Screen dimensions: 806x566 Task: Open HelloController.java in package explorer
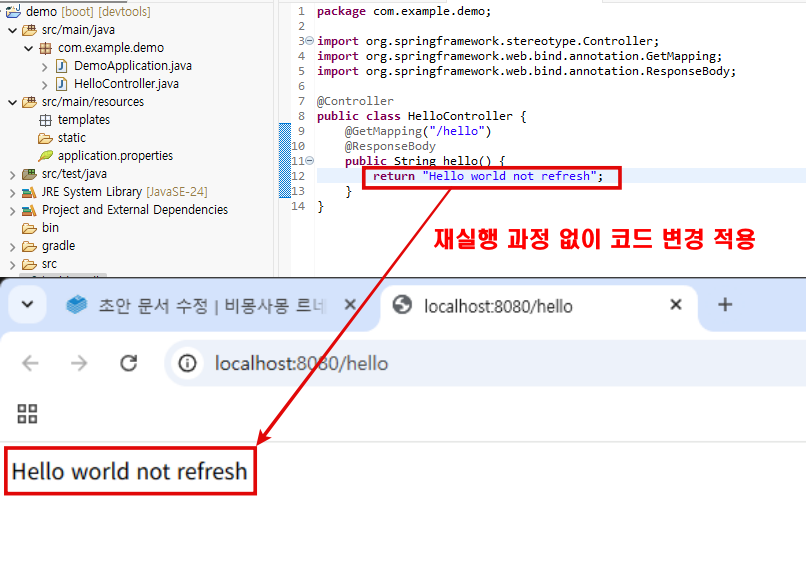pyautogui.click(x=125, y=84)
